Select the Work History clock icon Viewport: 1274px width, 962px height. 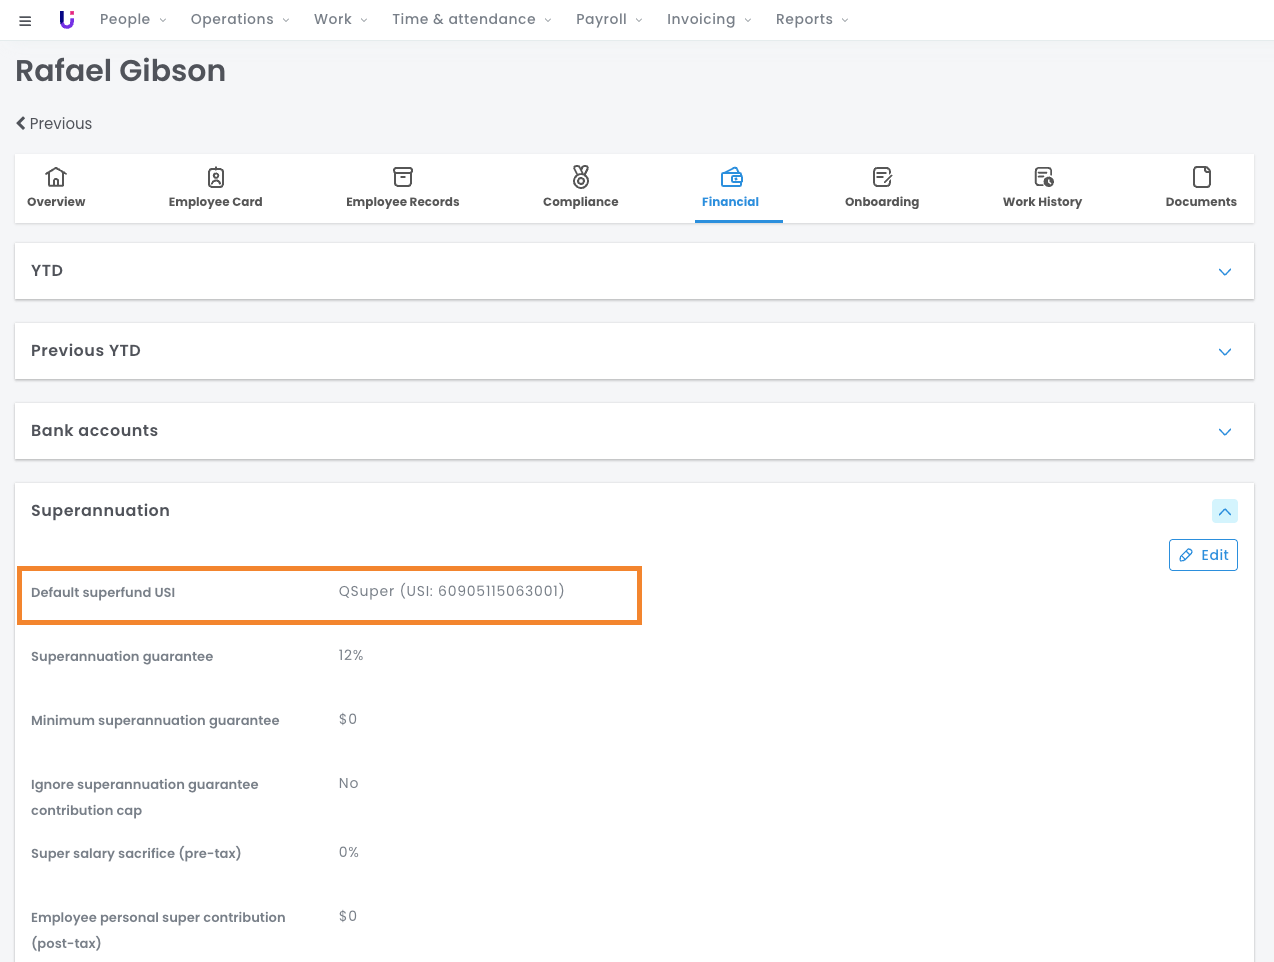1042,177
